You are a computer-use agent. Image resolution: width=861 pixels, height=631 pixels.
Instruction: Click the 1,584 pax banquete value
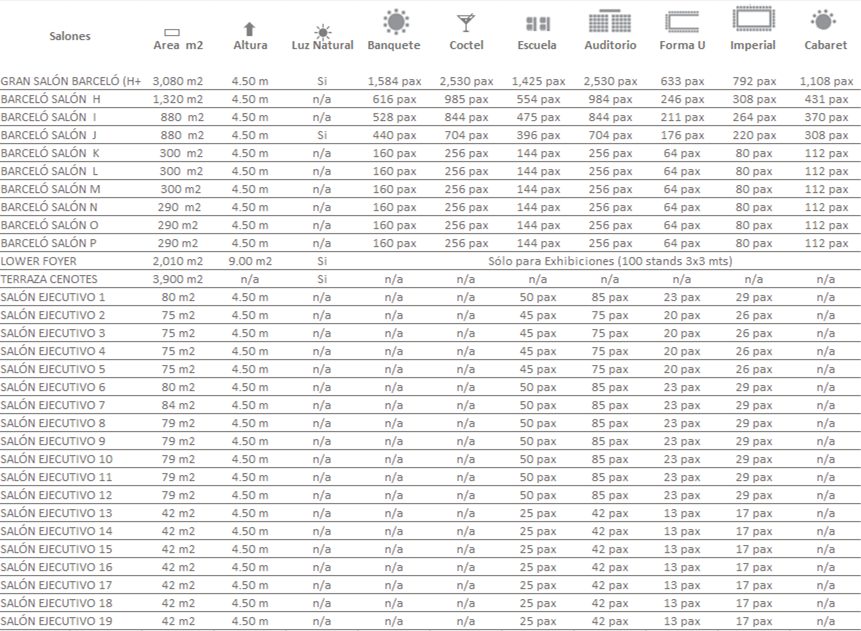pyautogui.click(x=394, y=81)
